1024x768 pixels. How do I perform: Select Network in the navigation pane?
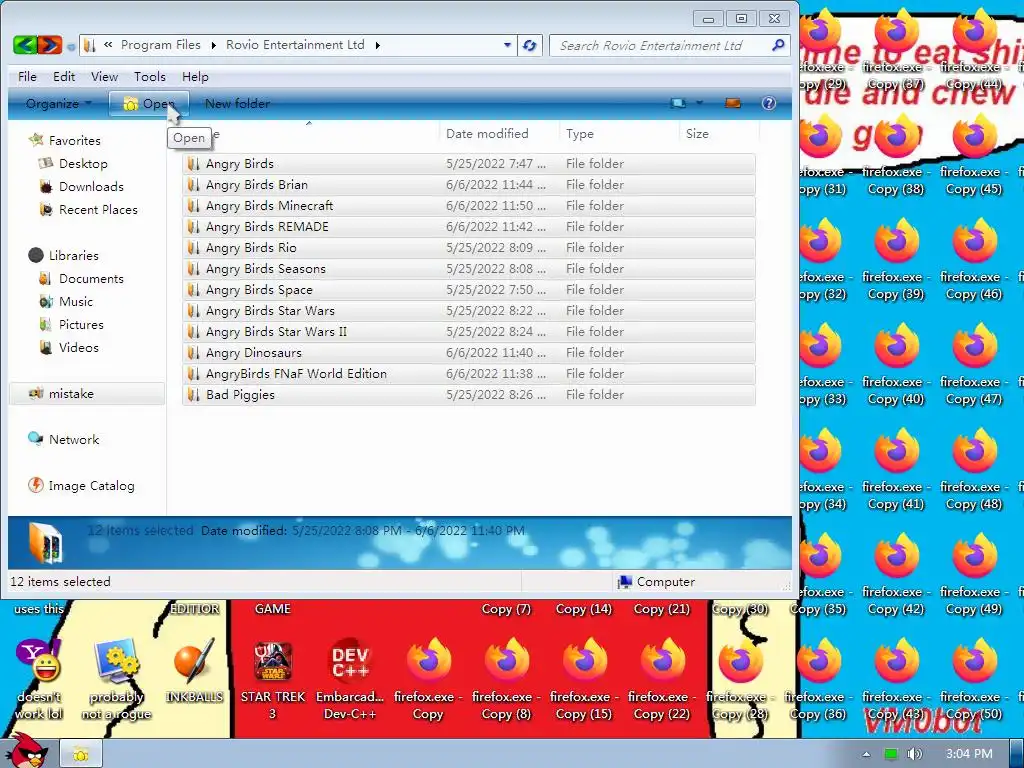click(x=74, y=440)
